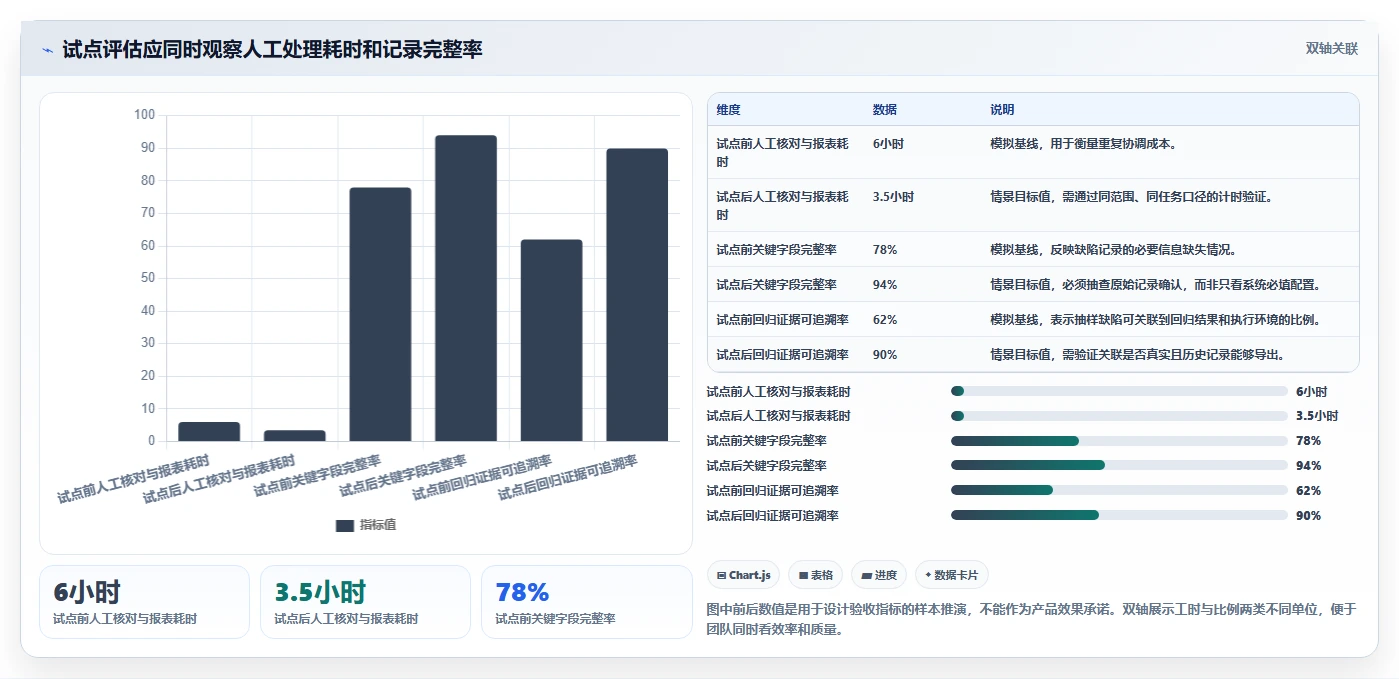Click the 6小时 value at the progress bar end
Screen dimensions: 1399x679
coord(1311,392)
